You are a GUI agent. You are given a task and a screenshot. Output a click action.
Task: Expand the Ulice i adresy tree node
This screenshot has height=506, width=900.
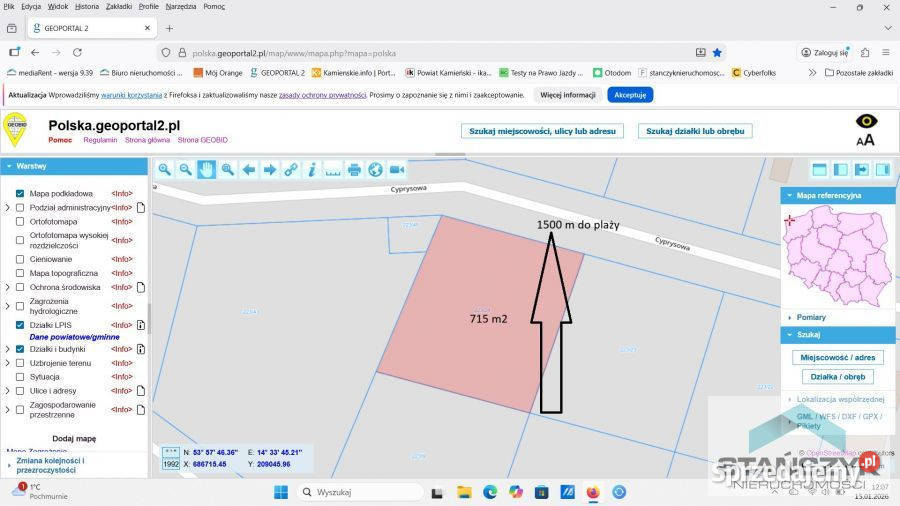pyautogui.click(x=7, y=391)
